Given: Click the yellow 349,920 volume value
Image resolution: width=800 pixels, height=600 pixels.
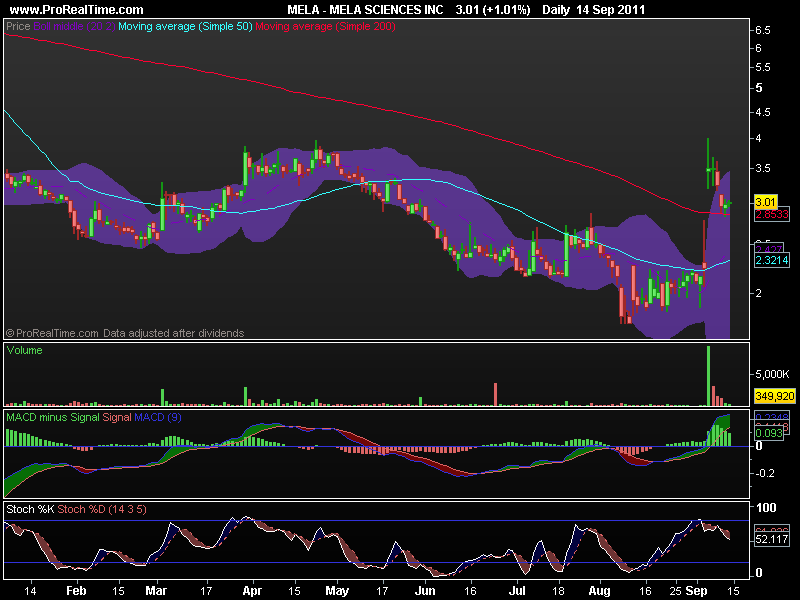Looking at the screenshot, I should pyautogui.click(x=774, y=396).
